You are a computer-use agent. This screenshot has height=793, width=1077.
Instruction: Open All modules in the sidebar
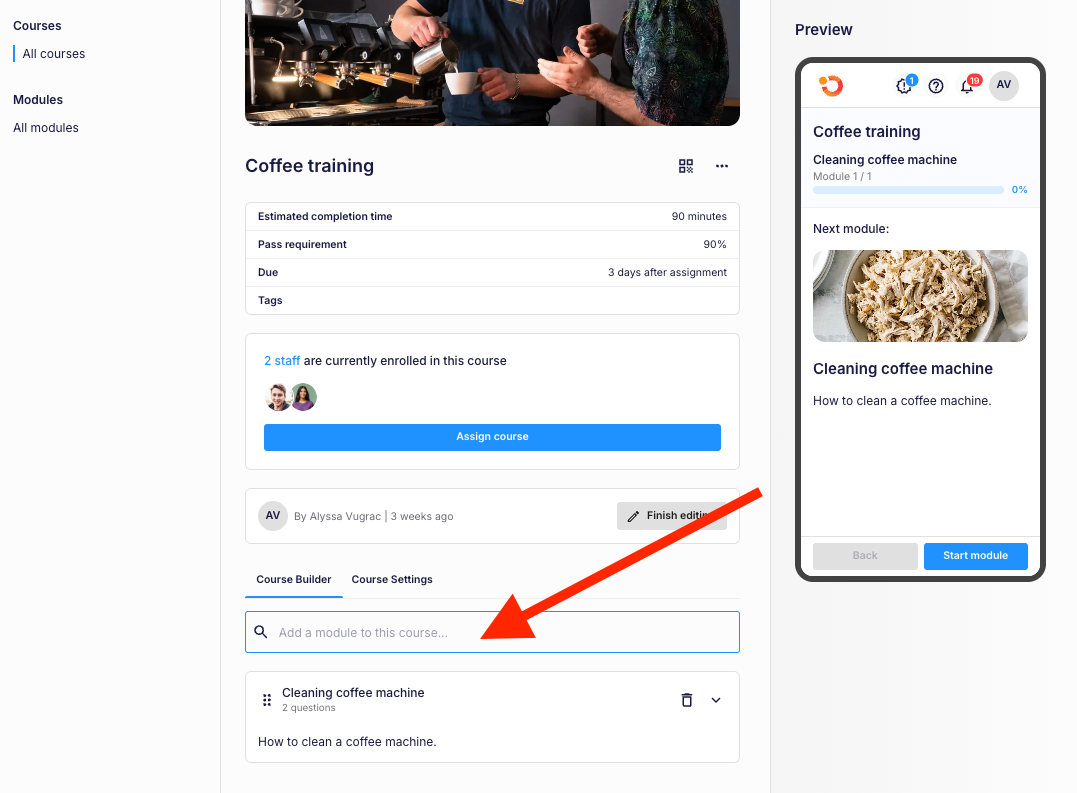click(46, 128)
